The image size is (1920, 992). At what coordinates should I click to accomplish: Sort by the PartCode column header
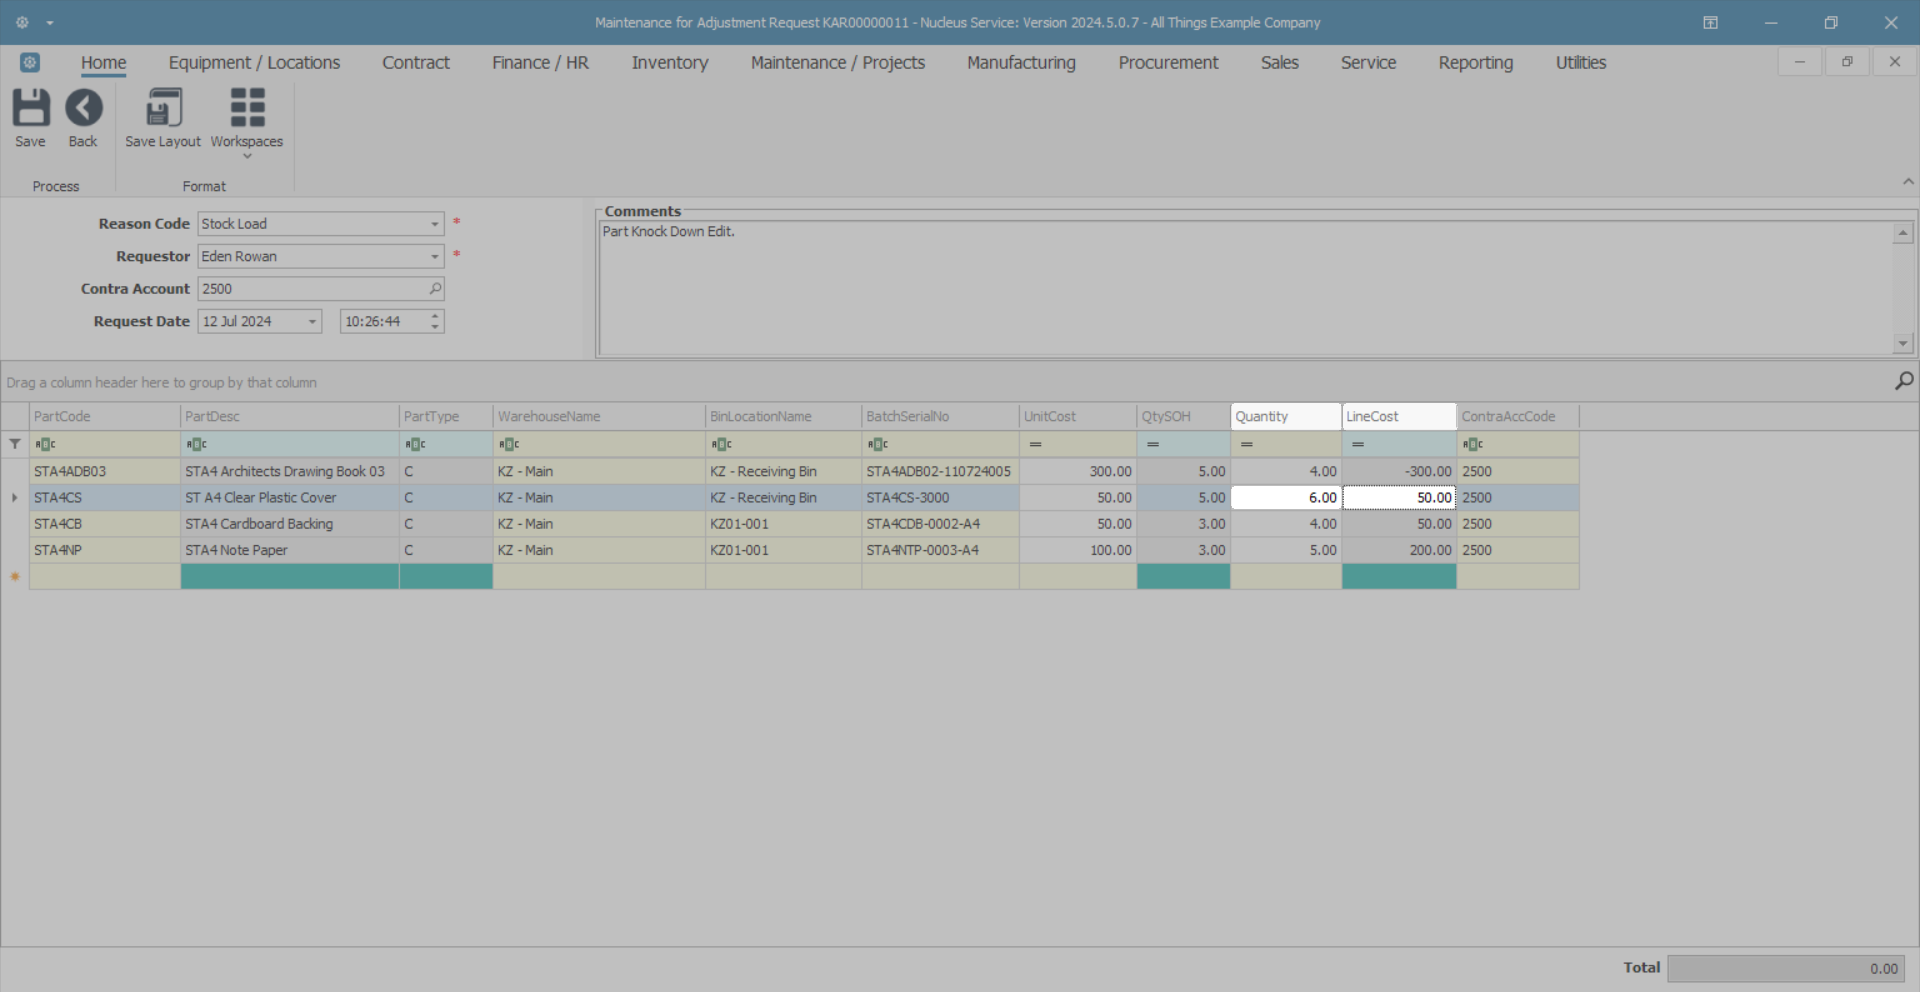[105, 416]
